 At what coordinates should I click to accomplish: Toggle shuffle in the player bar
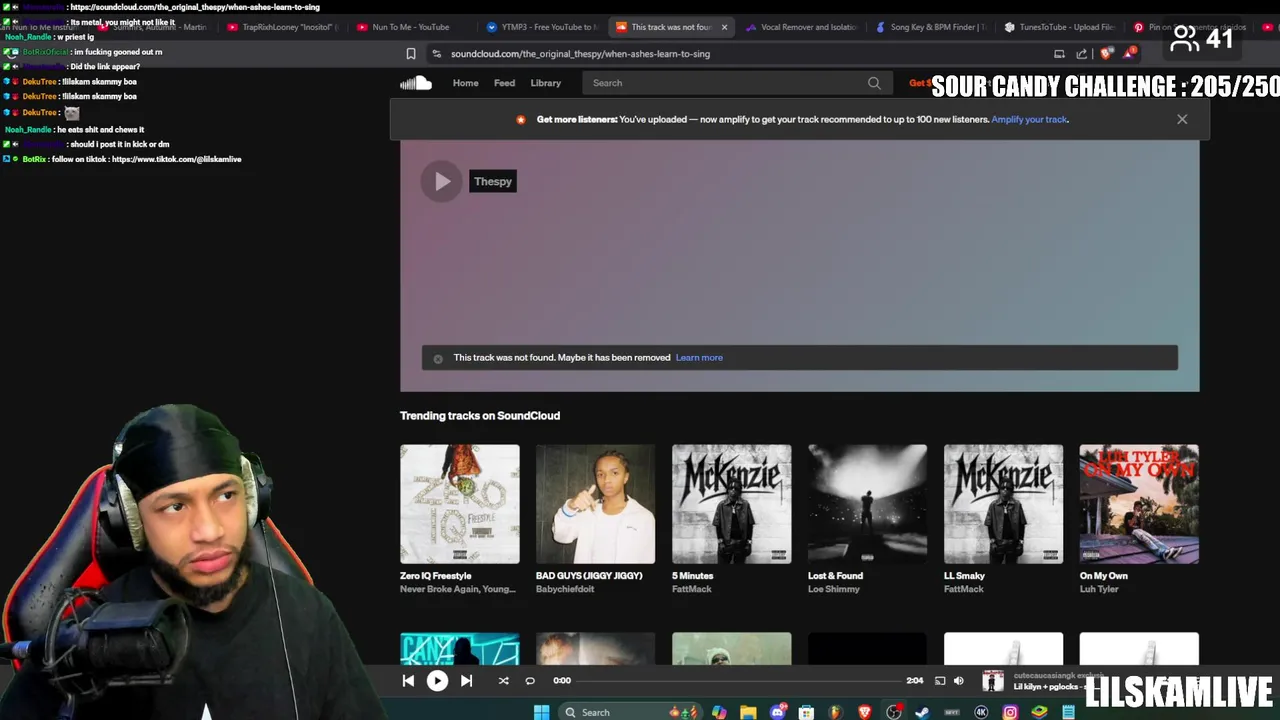pos(503,681)
